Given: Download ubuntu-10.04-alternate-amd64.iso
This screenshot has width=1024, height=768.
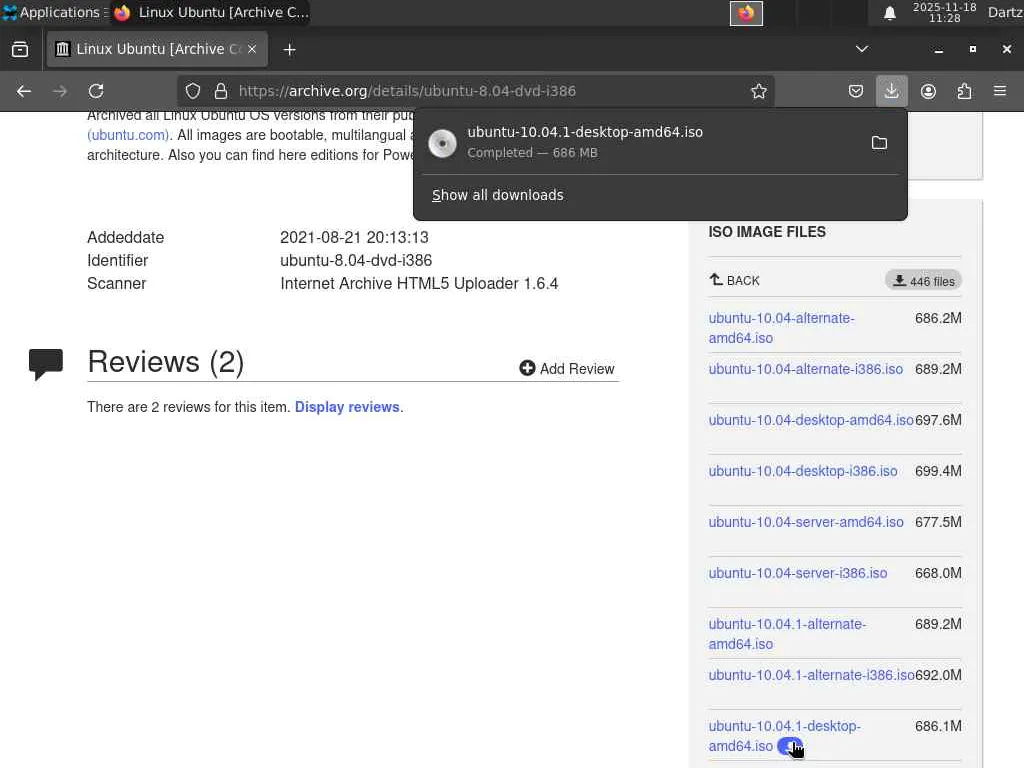Looking at the screenshot, I should 781,328.
